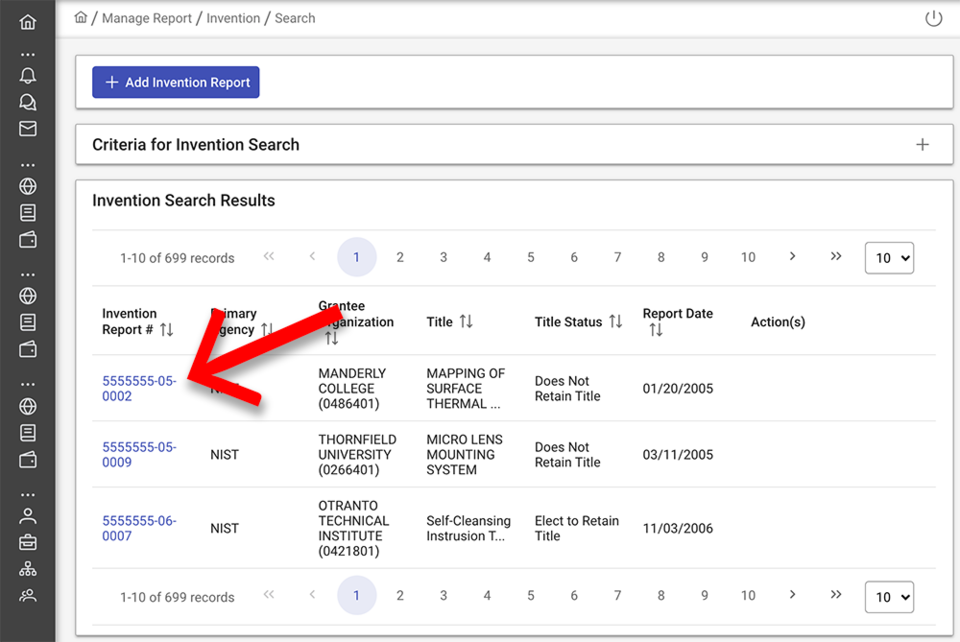Go to results page 5
The height and width of the screenshot is (642, 960).
pos(530,257)
